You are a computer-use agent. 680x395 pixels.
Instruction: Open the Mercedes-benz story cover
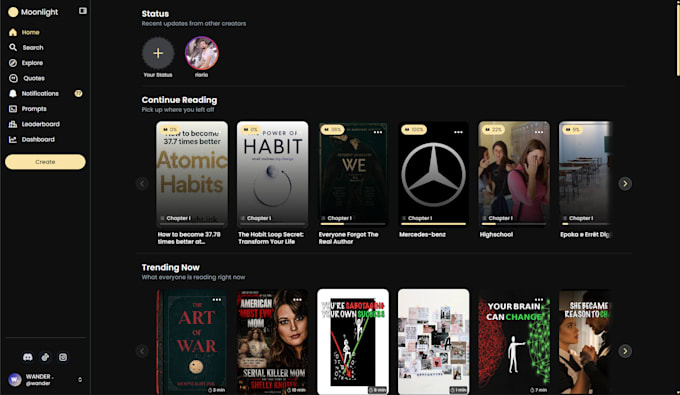tap(434, 174)
